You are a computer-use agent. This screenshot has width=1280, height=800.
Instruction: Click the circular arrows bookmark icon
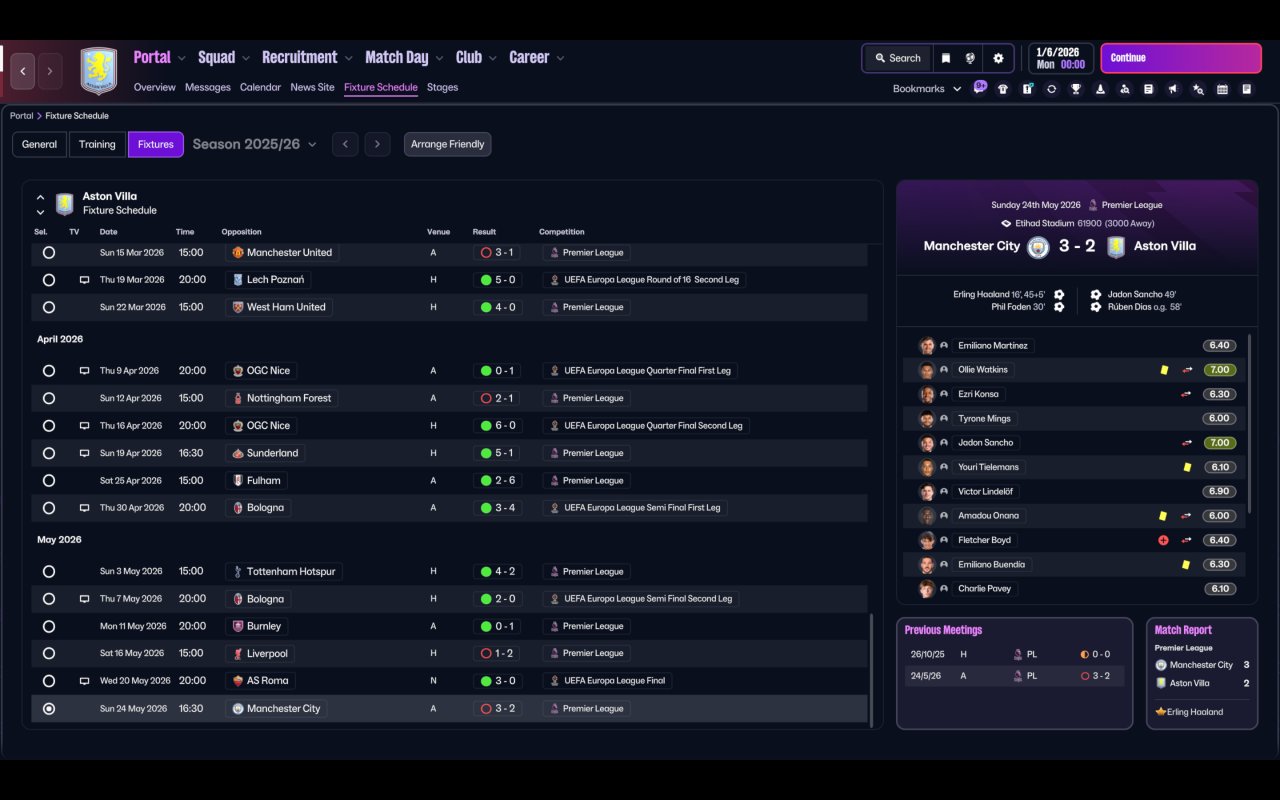(1051, 89)
